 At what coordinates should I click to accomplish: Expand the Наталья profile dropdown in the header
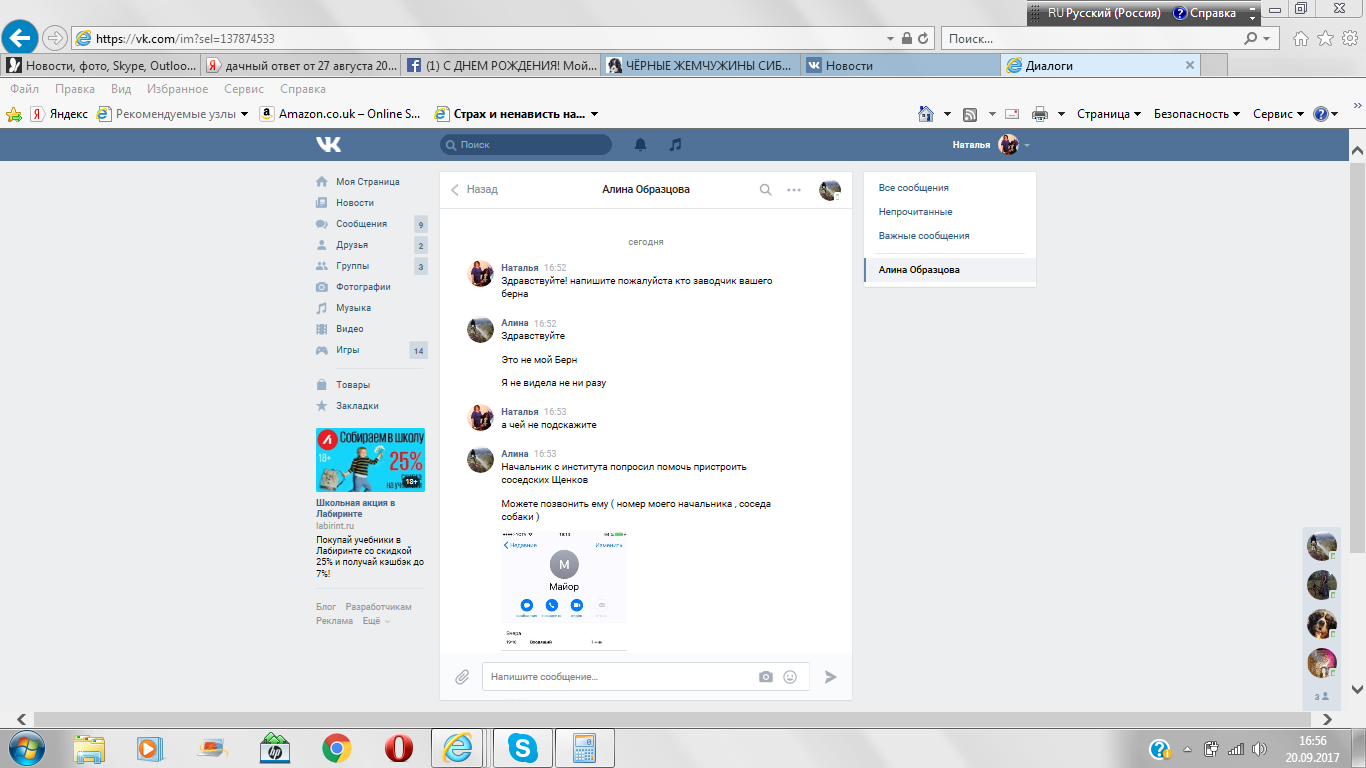pyautogui.click(x=990, y=145)
